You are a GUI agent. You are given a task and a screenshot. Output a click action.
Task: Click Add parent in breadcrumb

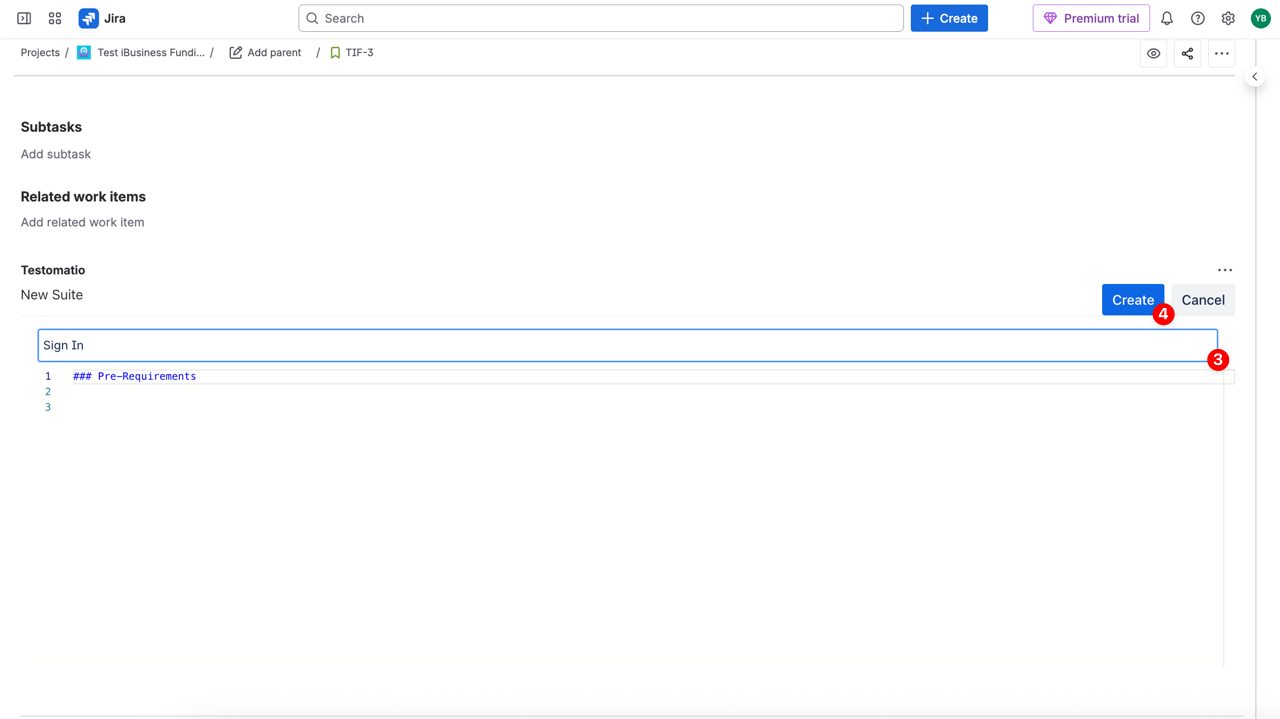coord(273,53)
